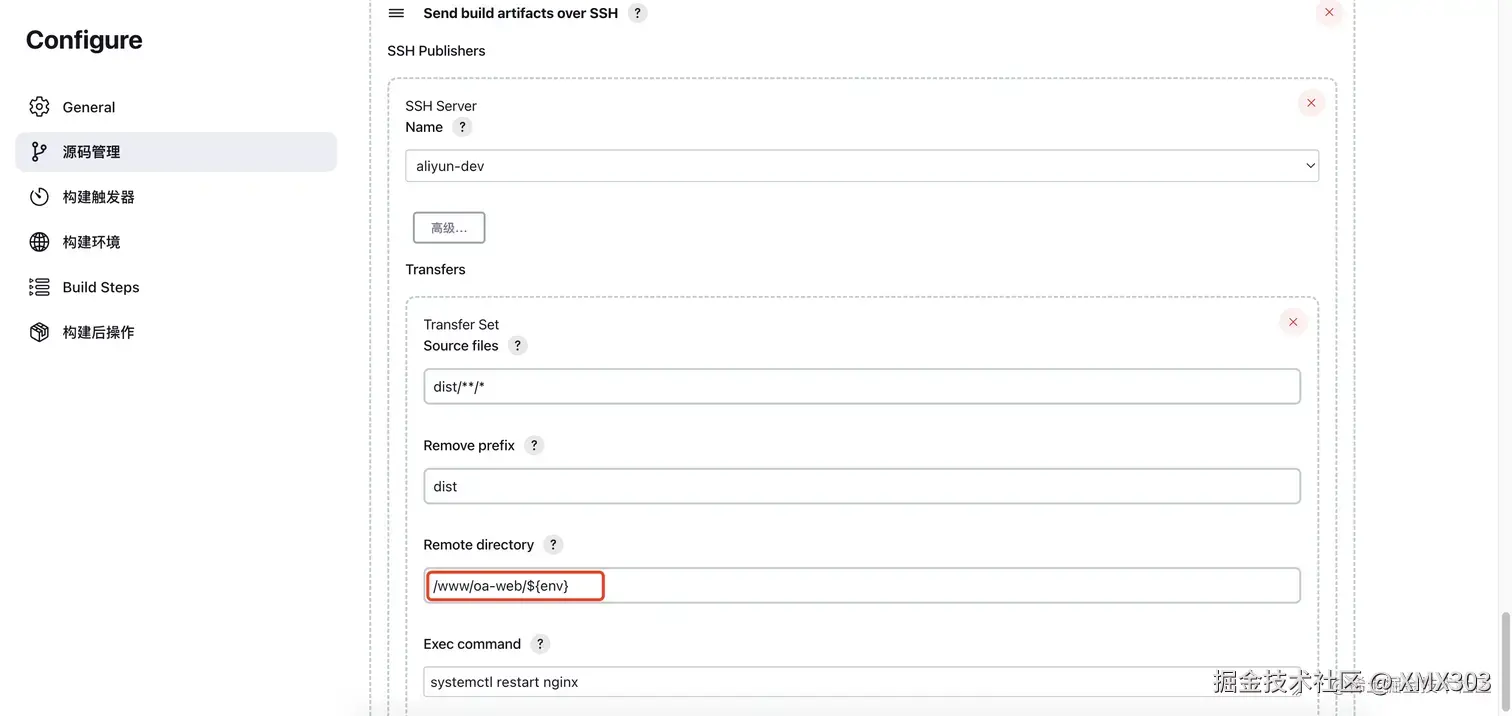This screenshot has height=716, width=1512.
Task: Show help for Remove prefix
Action: coord(534,446)
